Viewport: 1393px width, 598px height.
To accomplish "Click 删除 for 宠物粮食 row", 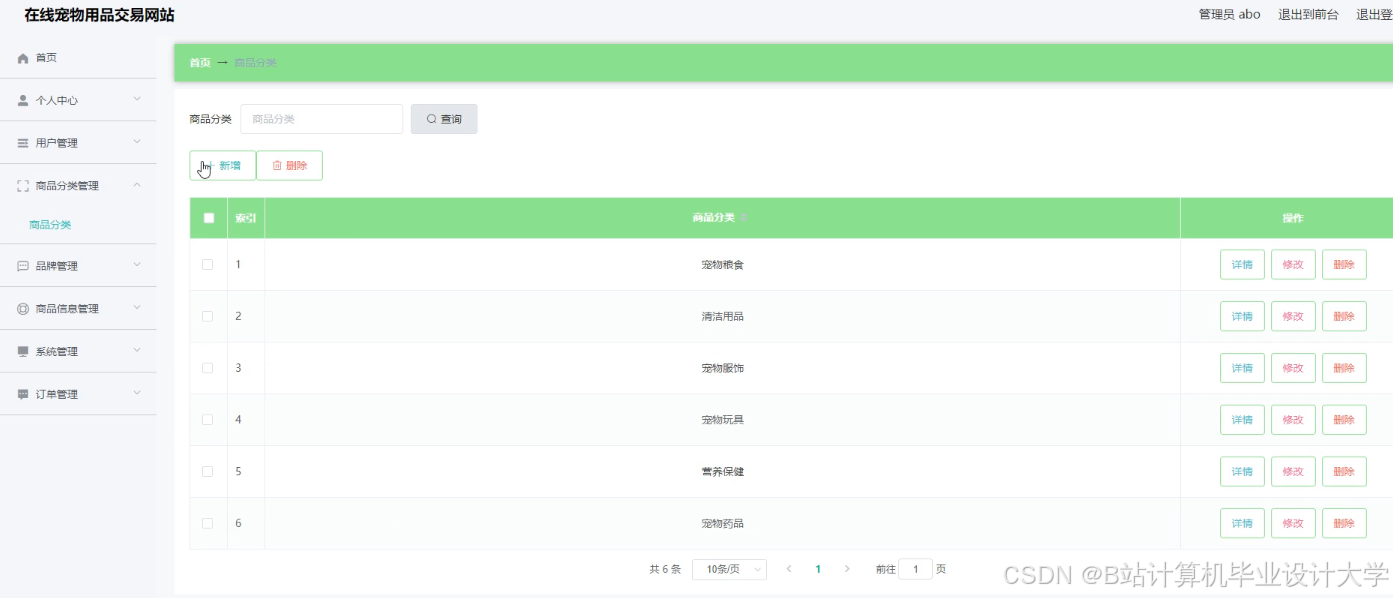I will [x=1344, y=265].
